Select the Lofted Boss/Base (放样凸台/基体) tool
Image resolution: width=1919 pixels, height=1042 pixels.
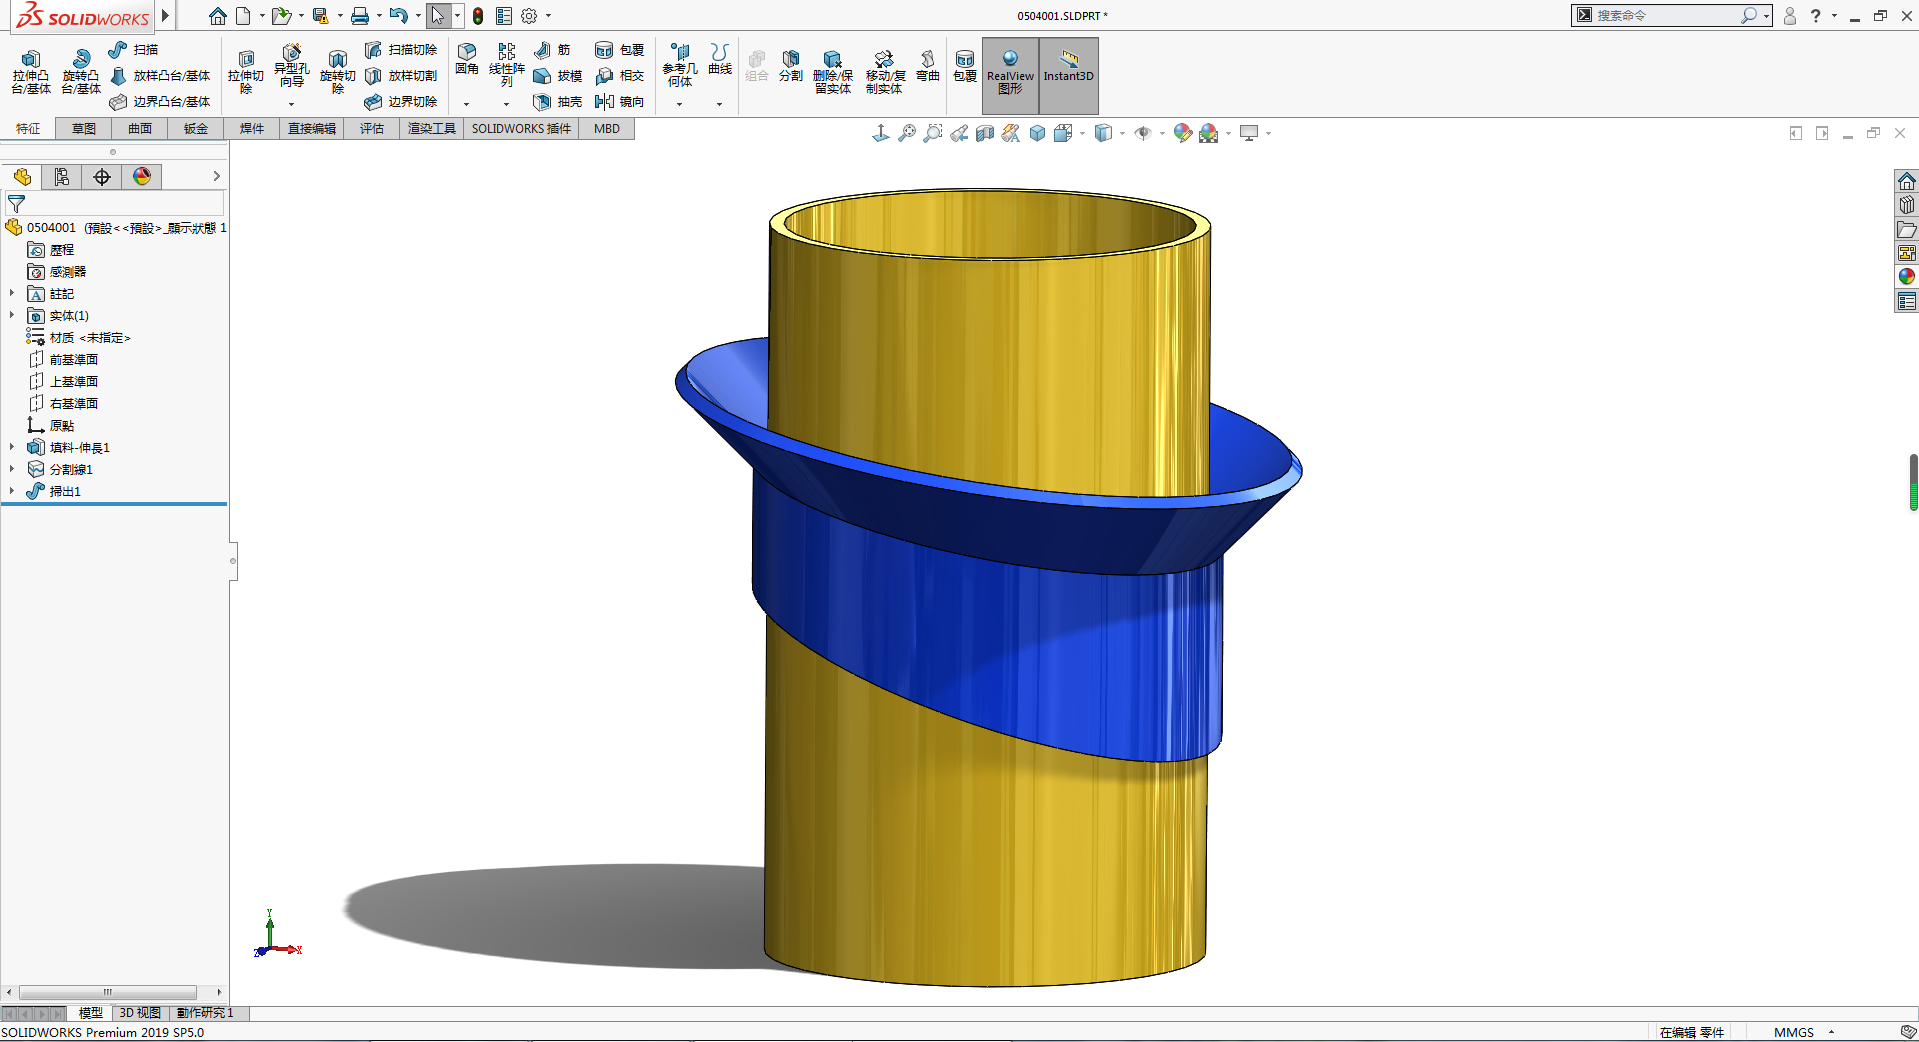click(x=160, y=75)
